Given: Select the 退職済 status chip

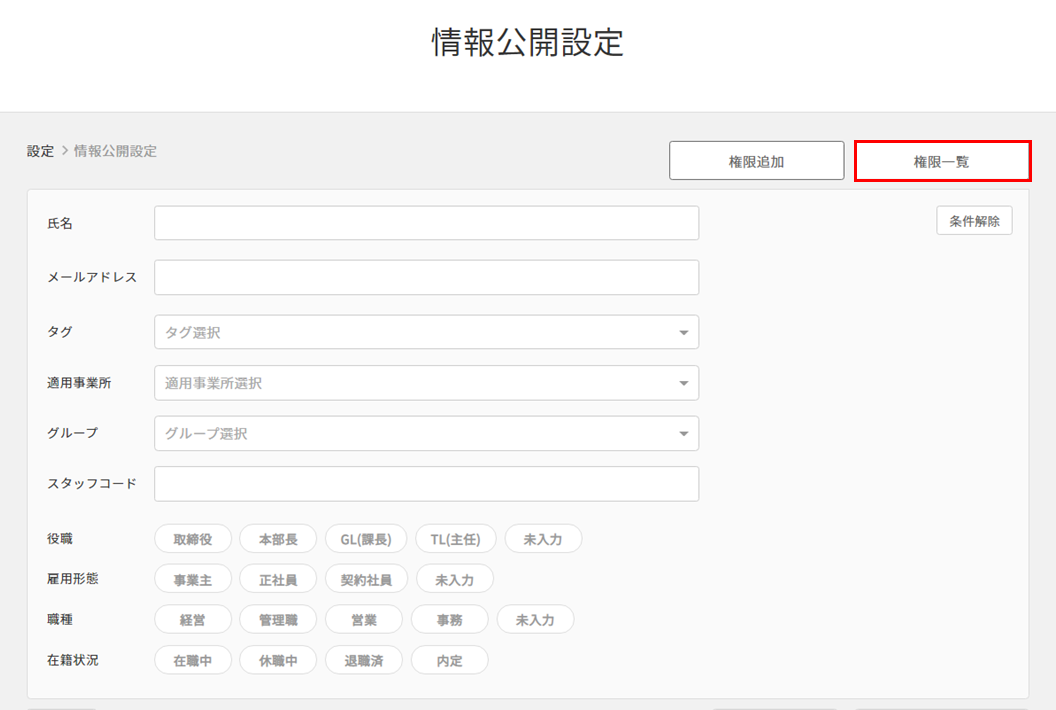Looking at the screenshot, I should pos(364,661).
